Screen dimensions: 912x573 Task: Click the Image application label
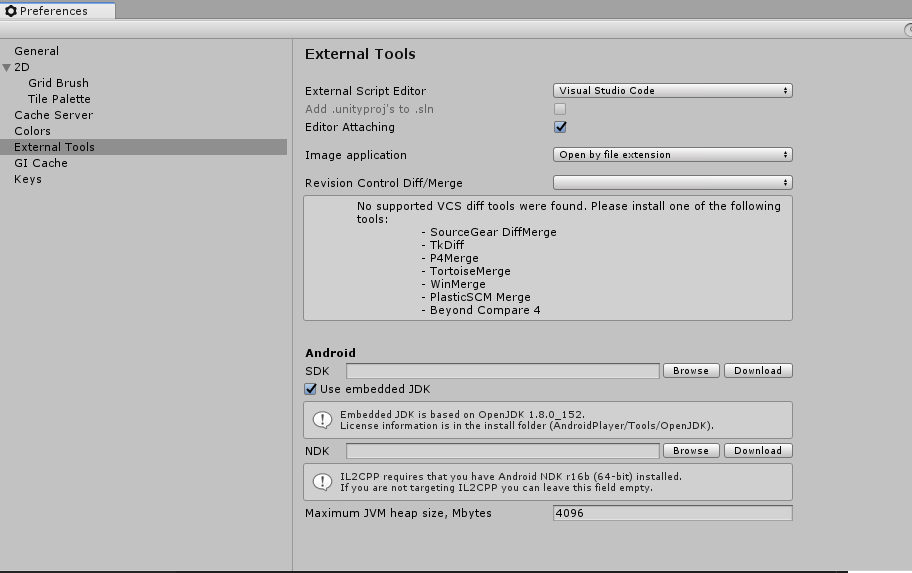[356, 155]
